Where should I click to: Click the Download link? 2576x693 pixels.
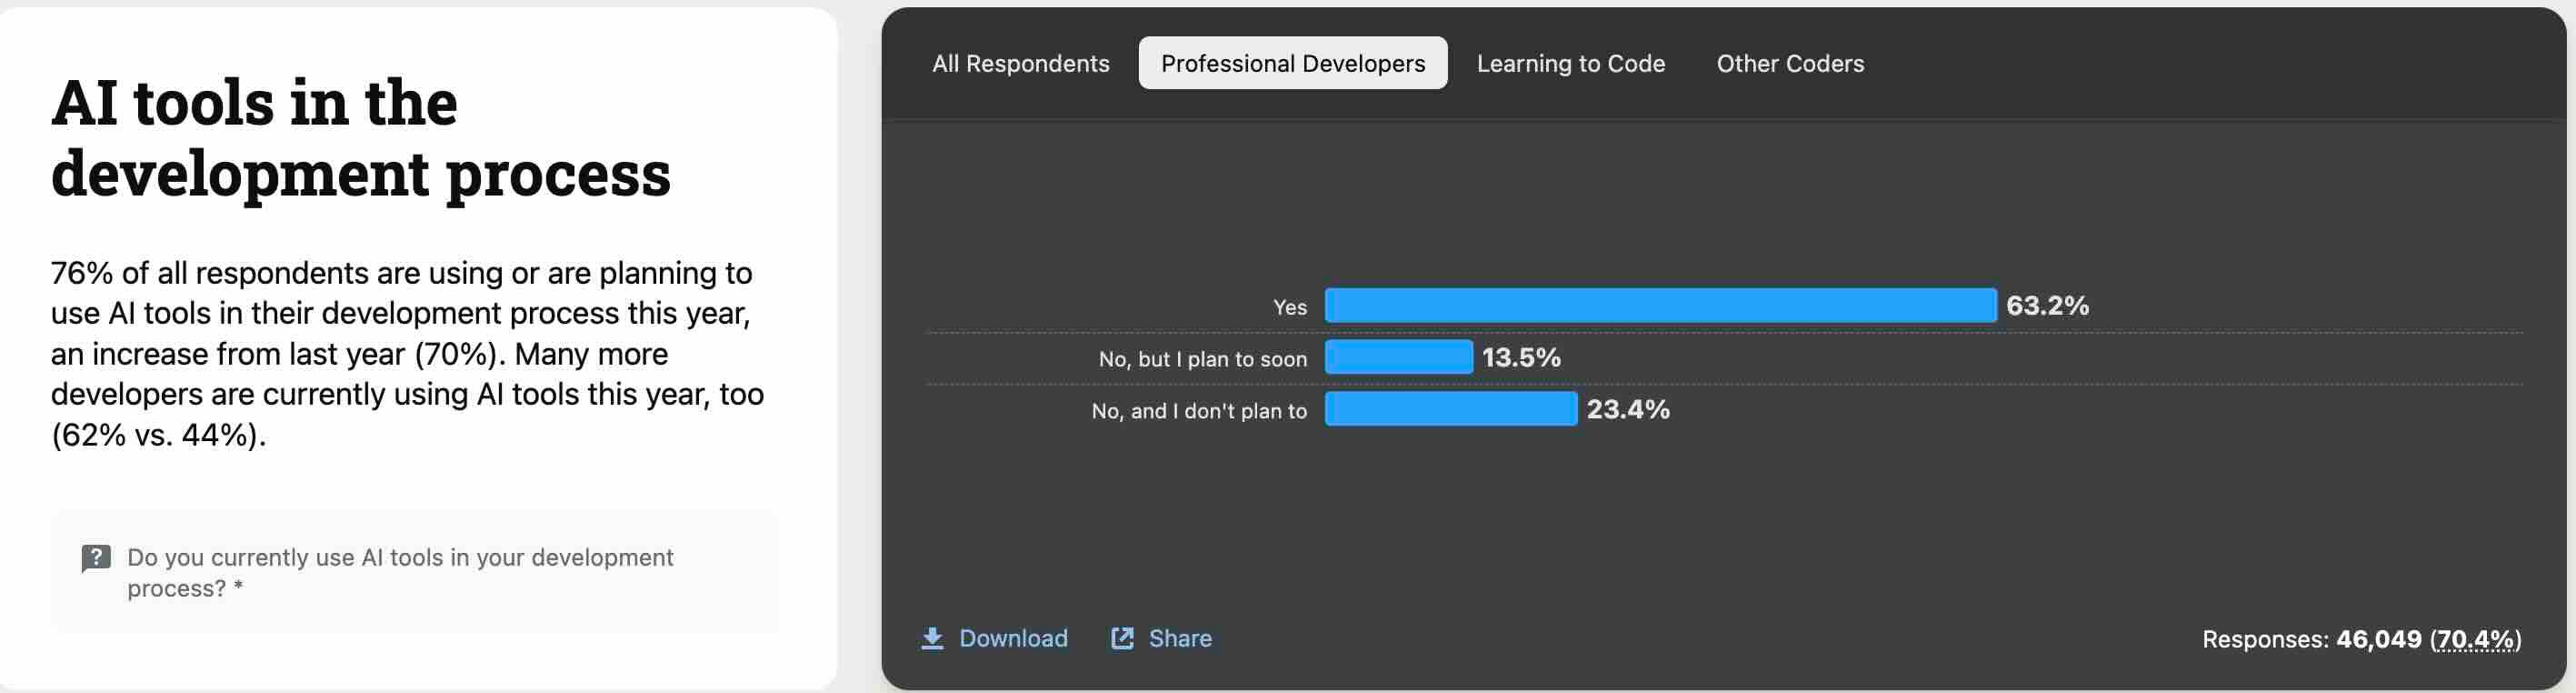pyautogui.click(x=1013, y=638)
